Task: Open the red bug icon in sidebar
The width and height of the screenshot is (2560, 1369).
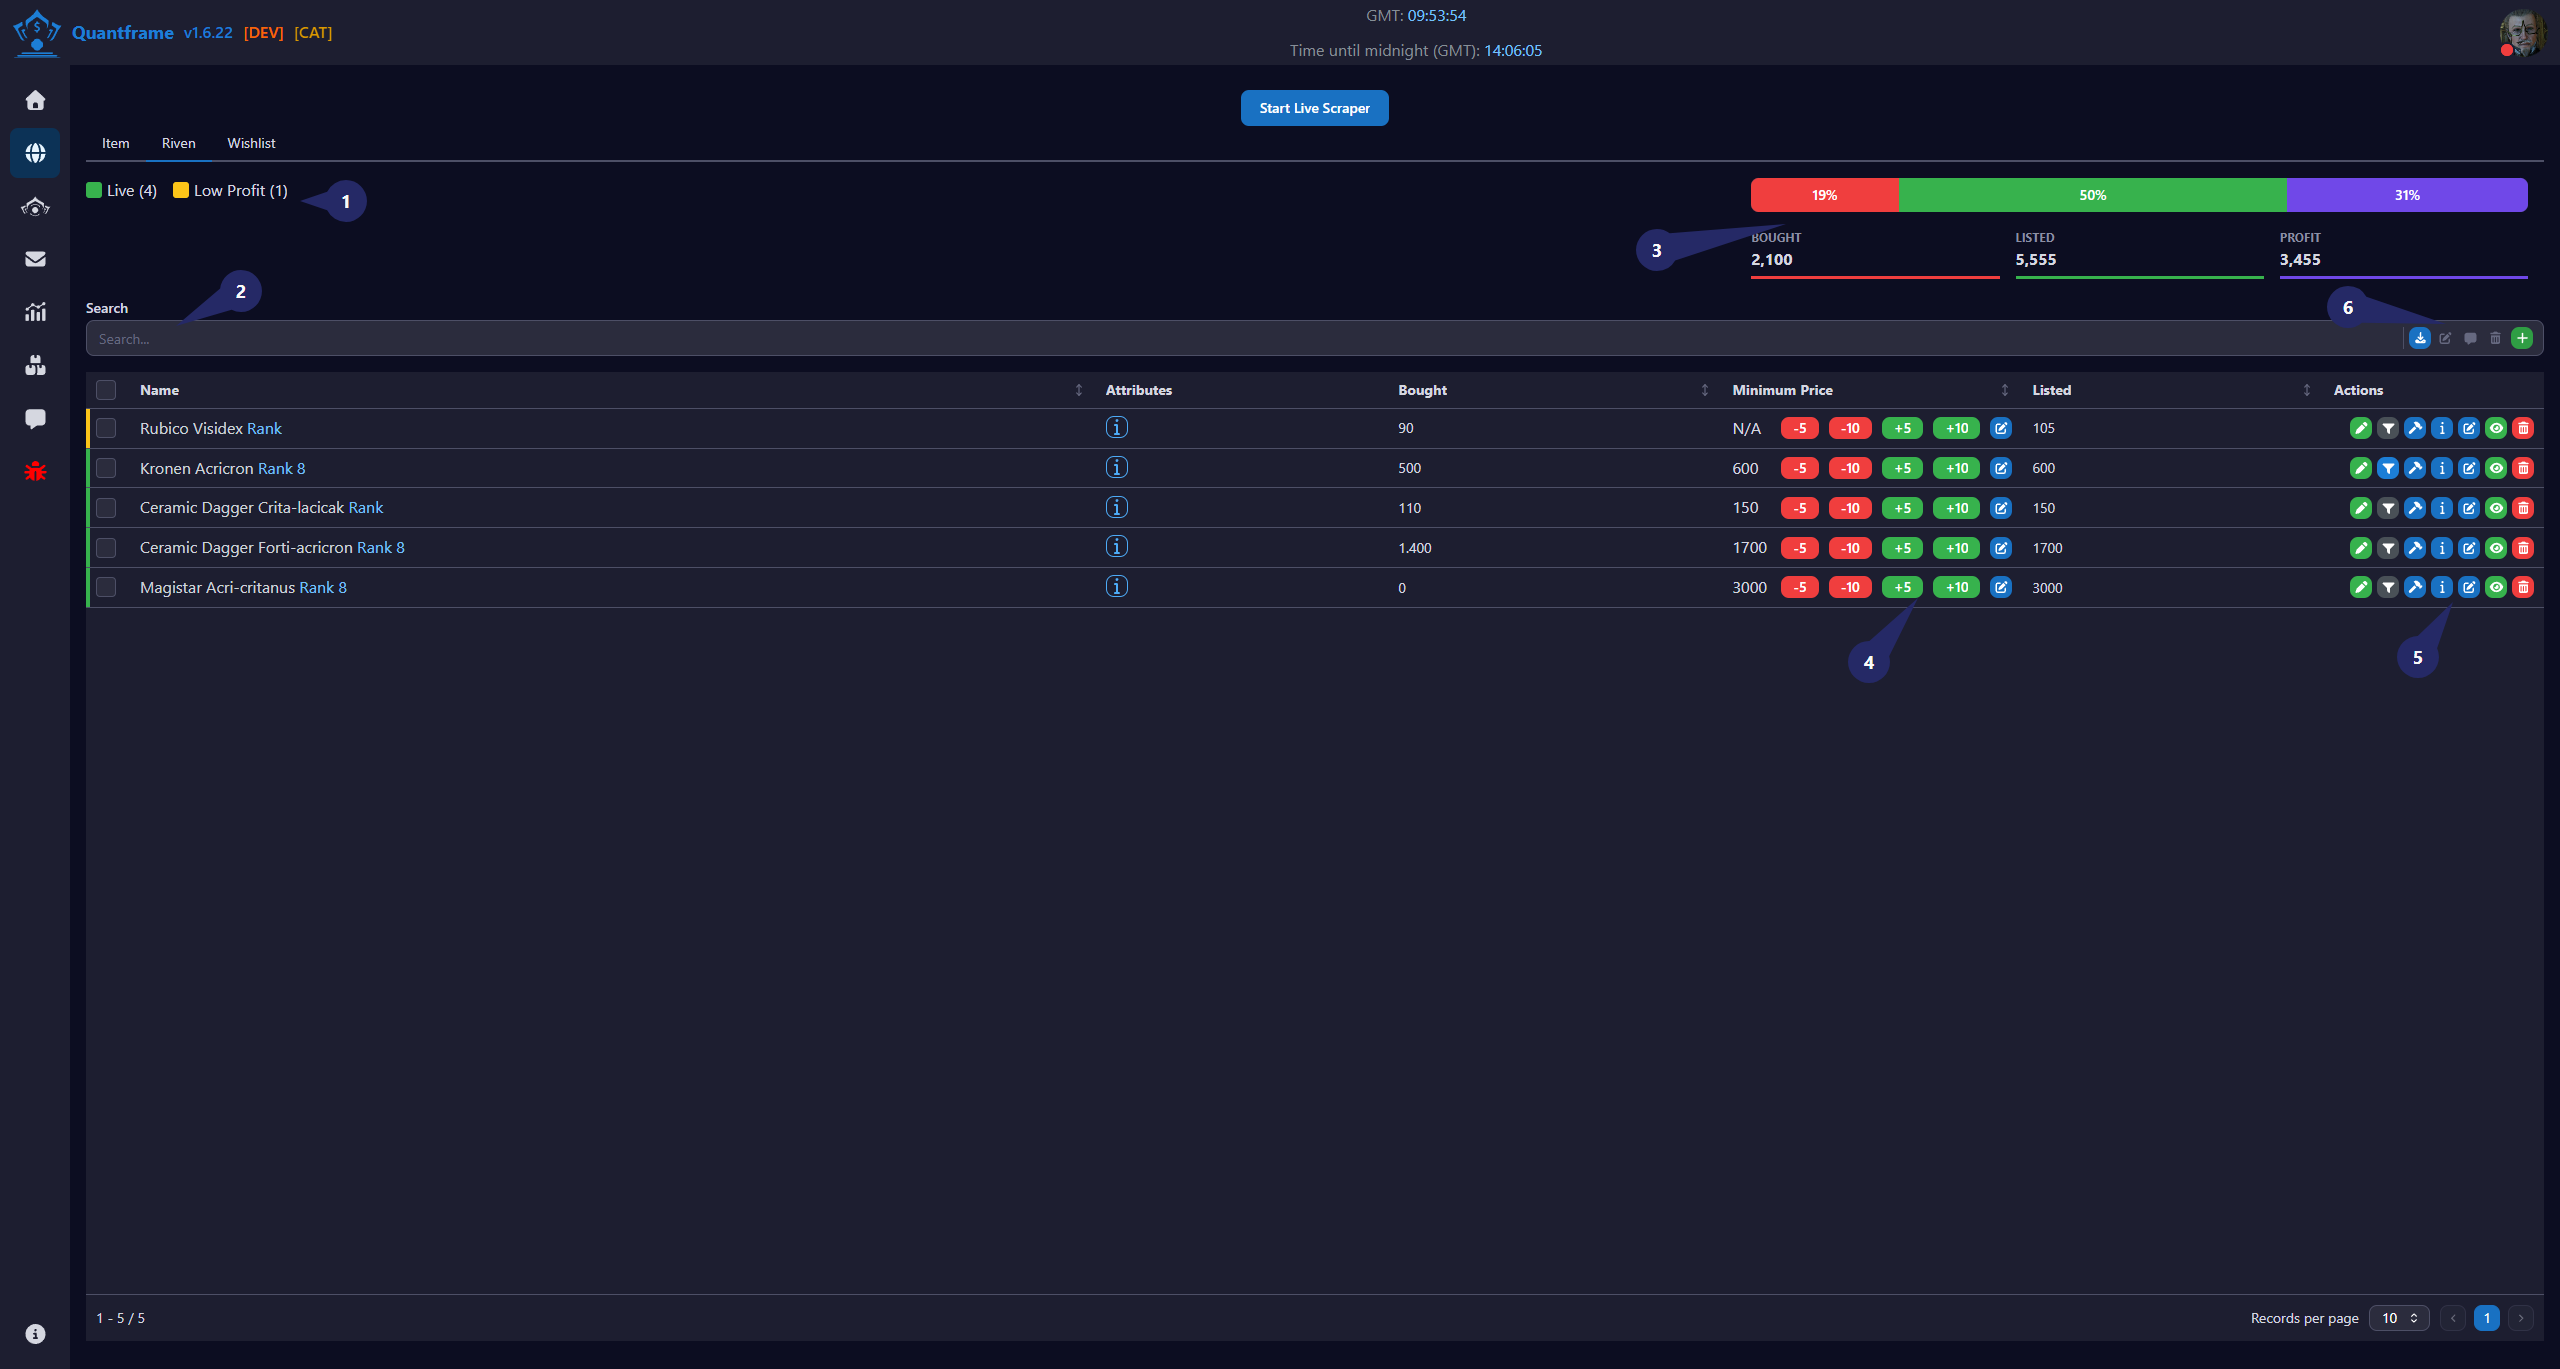Action: [35, 471]
